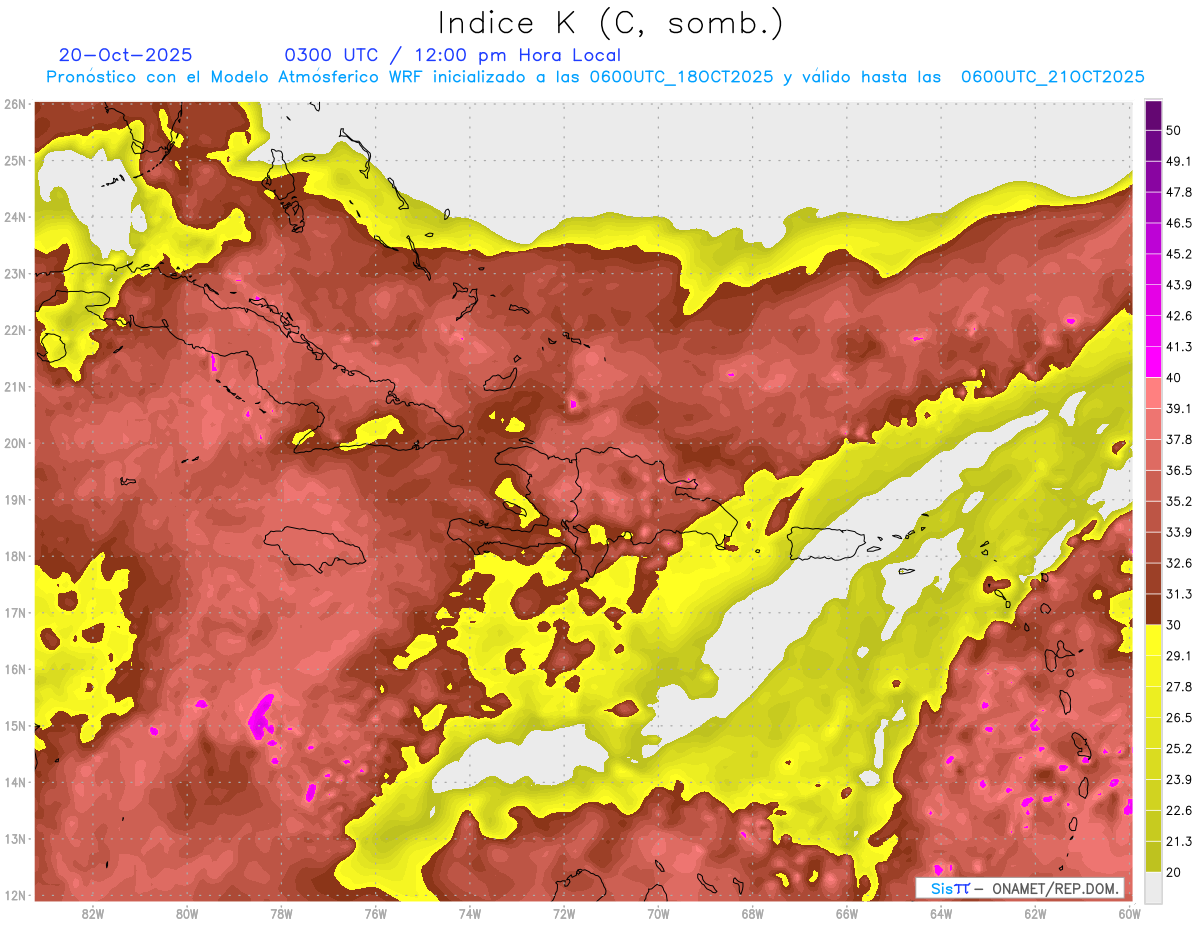
Task: Click the '35.2' color bar label
Action: (x=1179, y=501)
